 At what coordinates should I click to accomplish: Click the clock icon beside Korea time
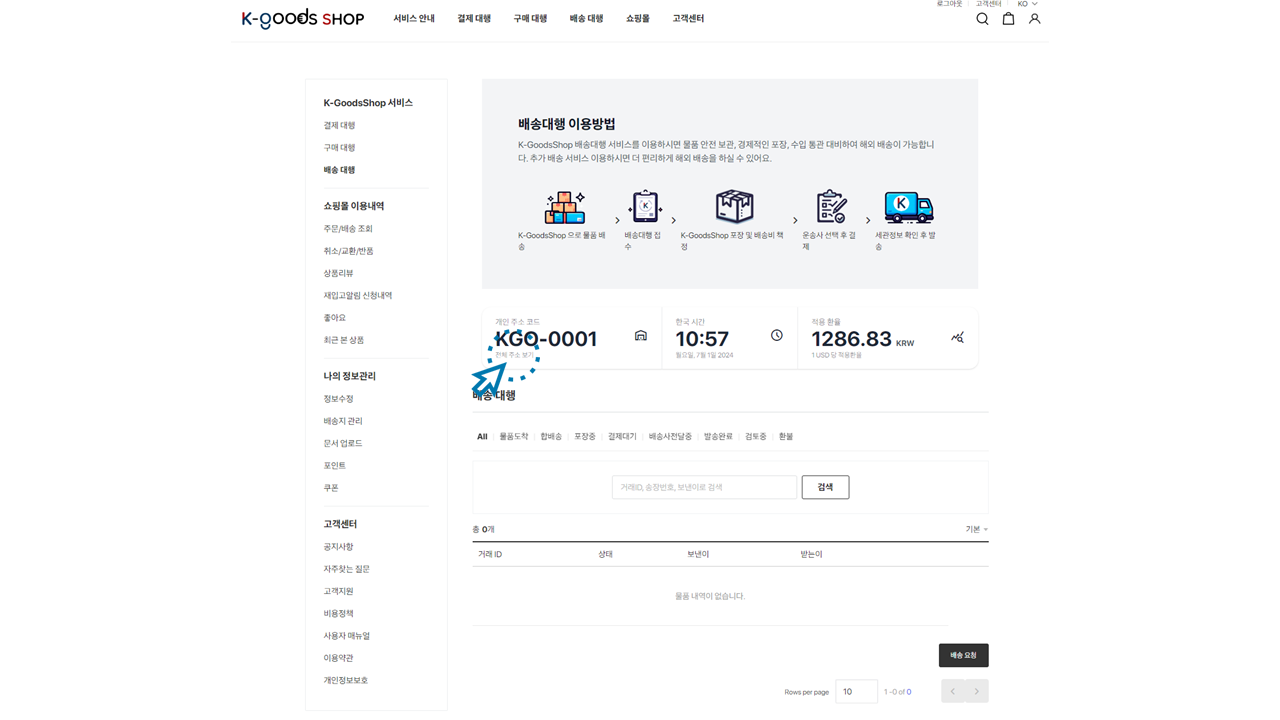pos(777,336)
